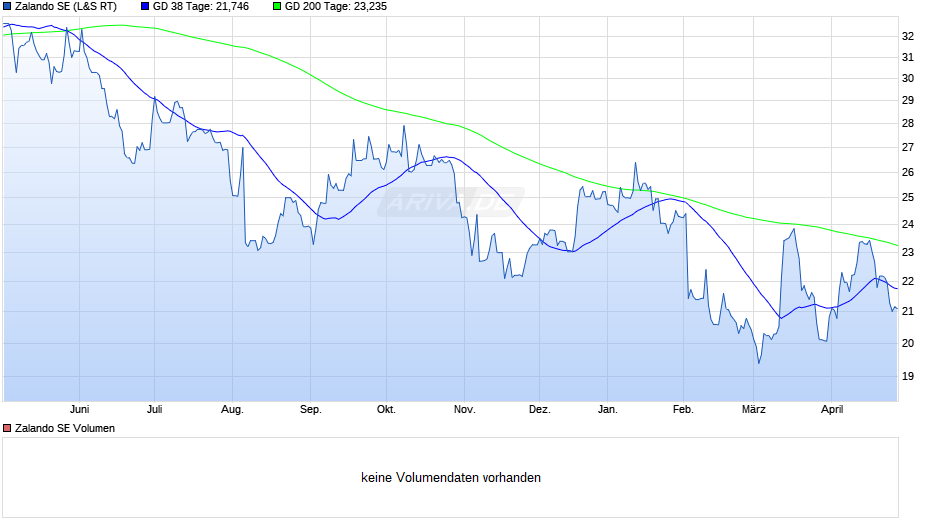Select the GD 200 Tage: 23,235 label
The width and height of the screenshot is (940, 526).
coord(336,7)
